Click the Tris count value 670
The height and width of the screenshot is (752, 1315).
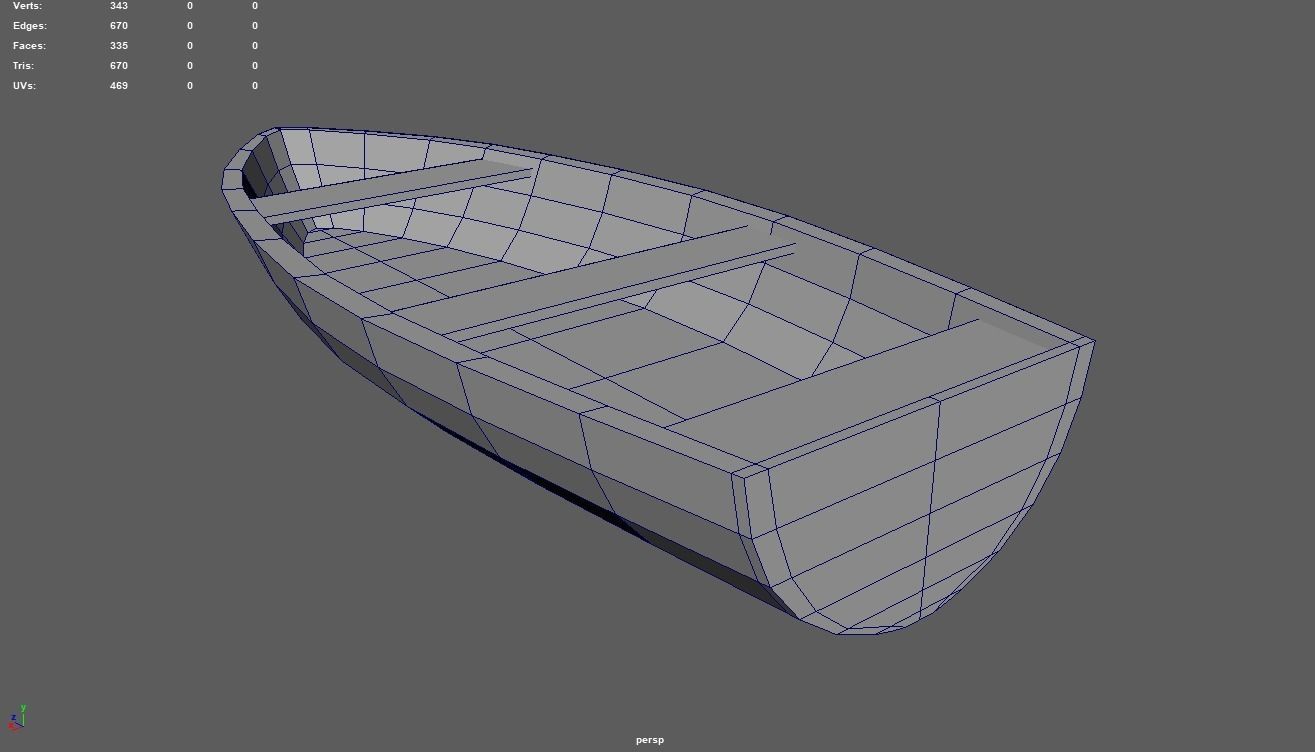[x=119, y=66]
